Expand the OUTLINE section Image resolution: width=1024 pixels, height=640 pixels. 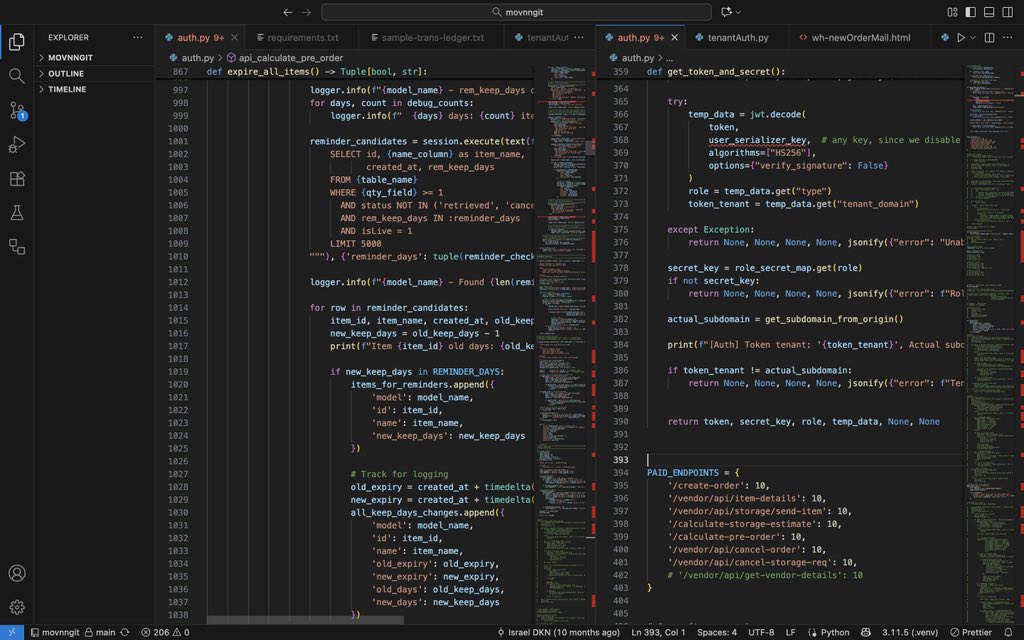[x=95, y=73]
